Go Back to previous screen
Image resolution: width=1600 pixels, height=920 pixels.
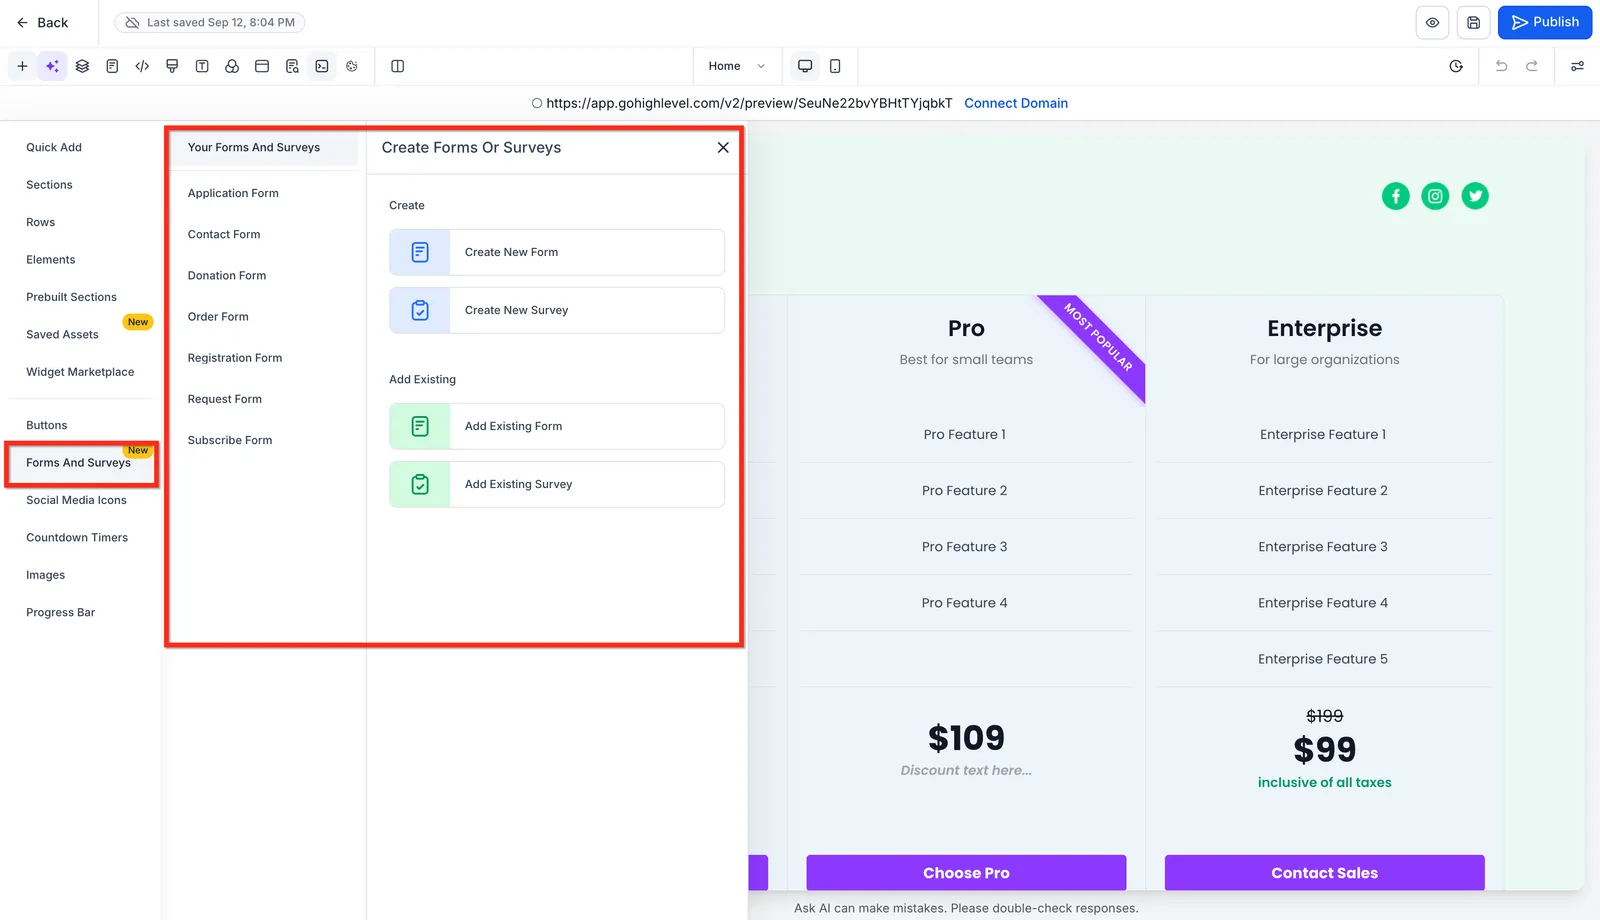click(42, 22)
